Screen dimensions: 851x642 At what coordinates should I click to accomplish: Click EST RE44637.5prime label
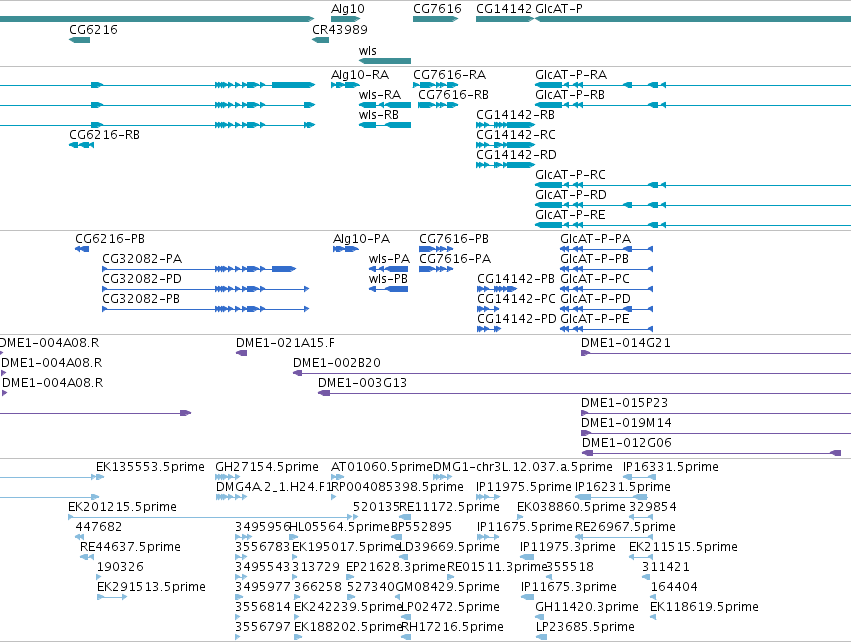tap(130, 548)
